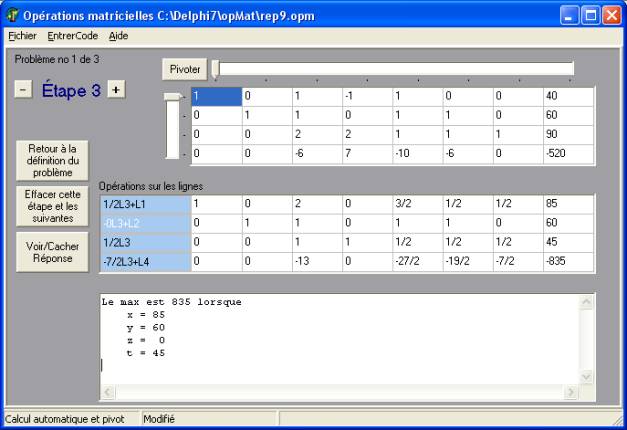Screen dimensions: 627x430
Task: Select the result cell containing -19/2
Action: coord(468,262)
